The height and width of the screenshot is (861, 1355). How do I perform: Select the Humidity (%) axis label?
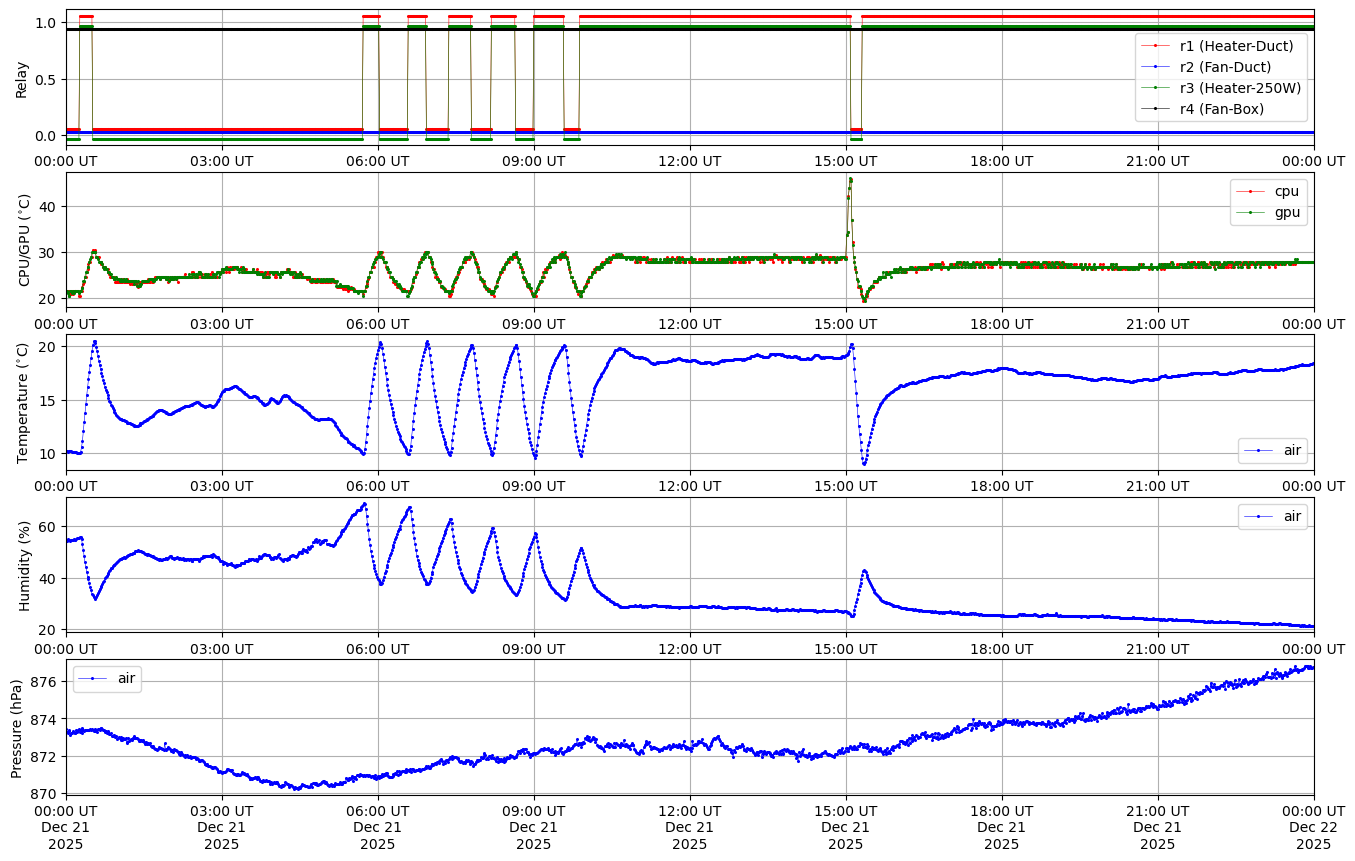click(x=24, y=565)
